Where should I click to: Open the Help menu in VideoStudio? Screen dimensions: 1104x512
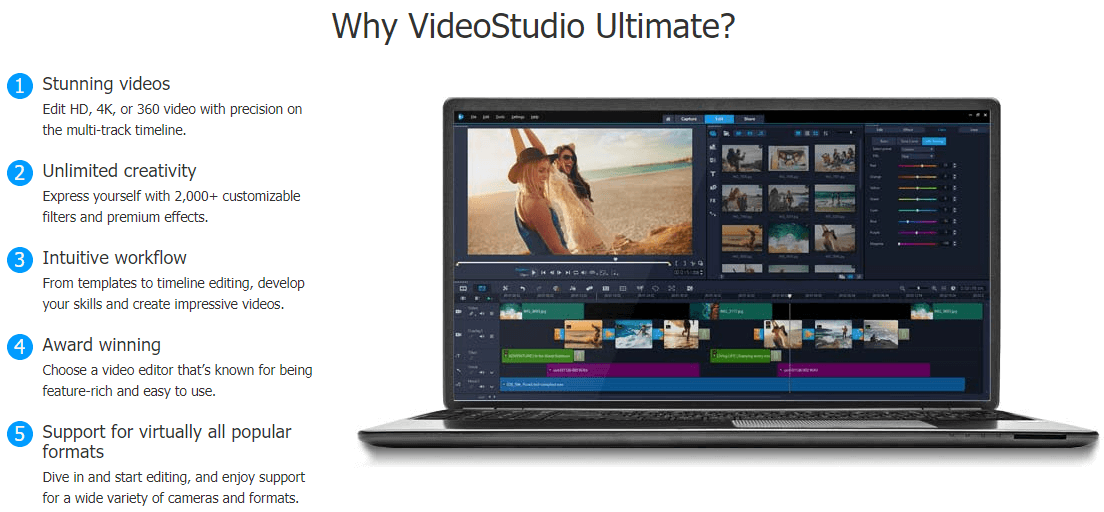(534, 117)
